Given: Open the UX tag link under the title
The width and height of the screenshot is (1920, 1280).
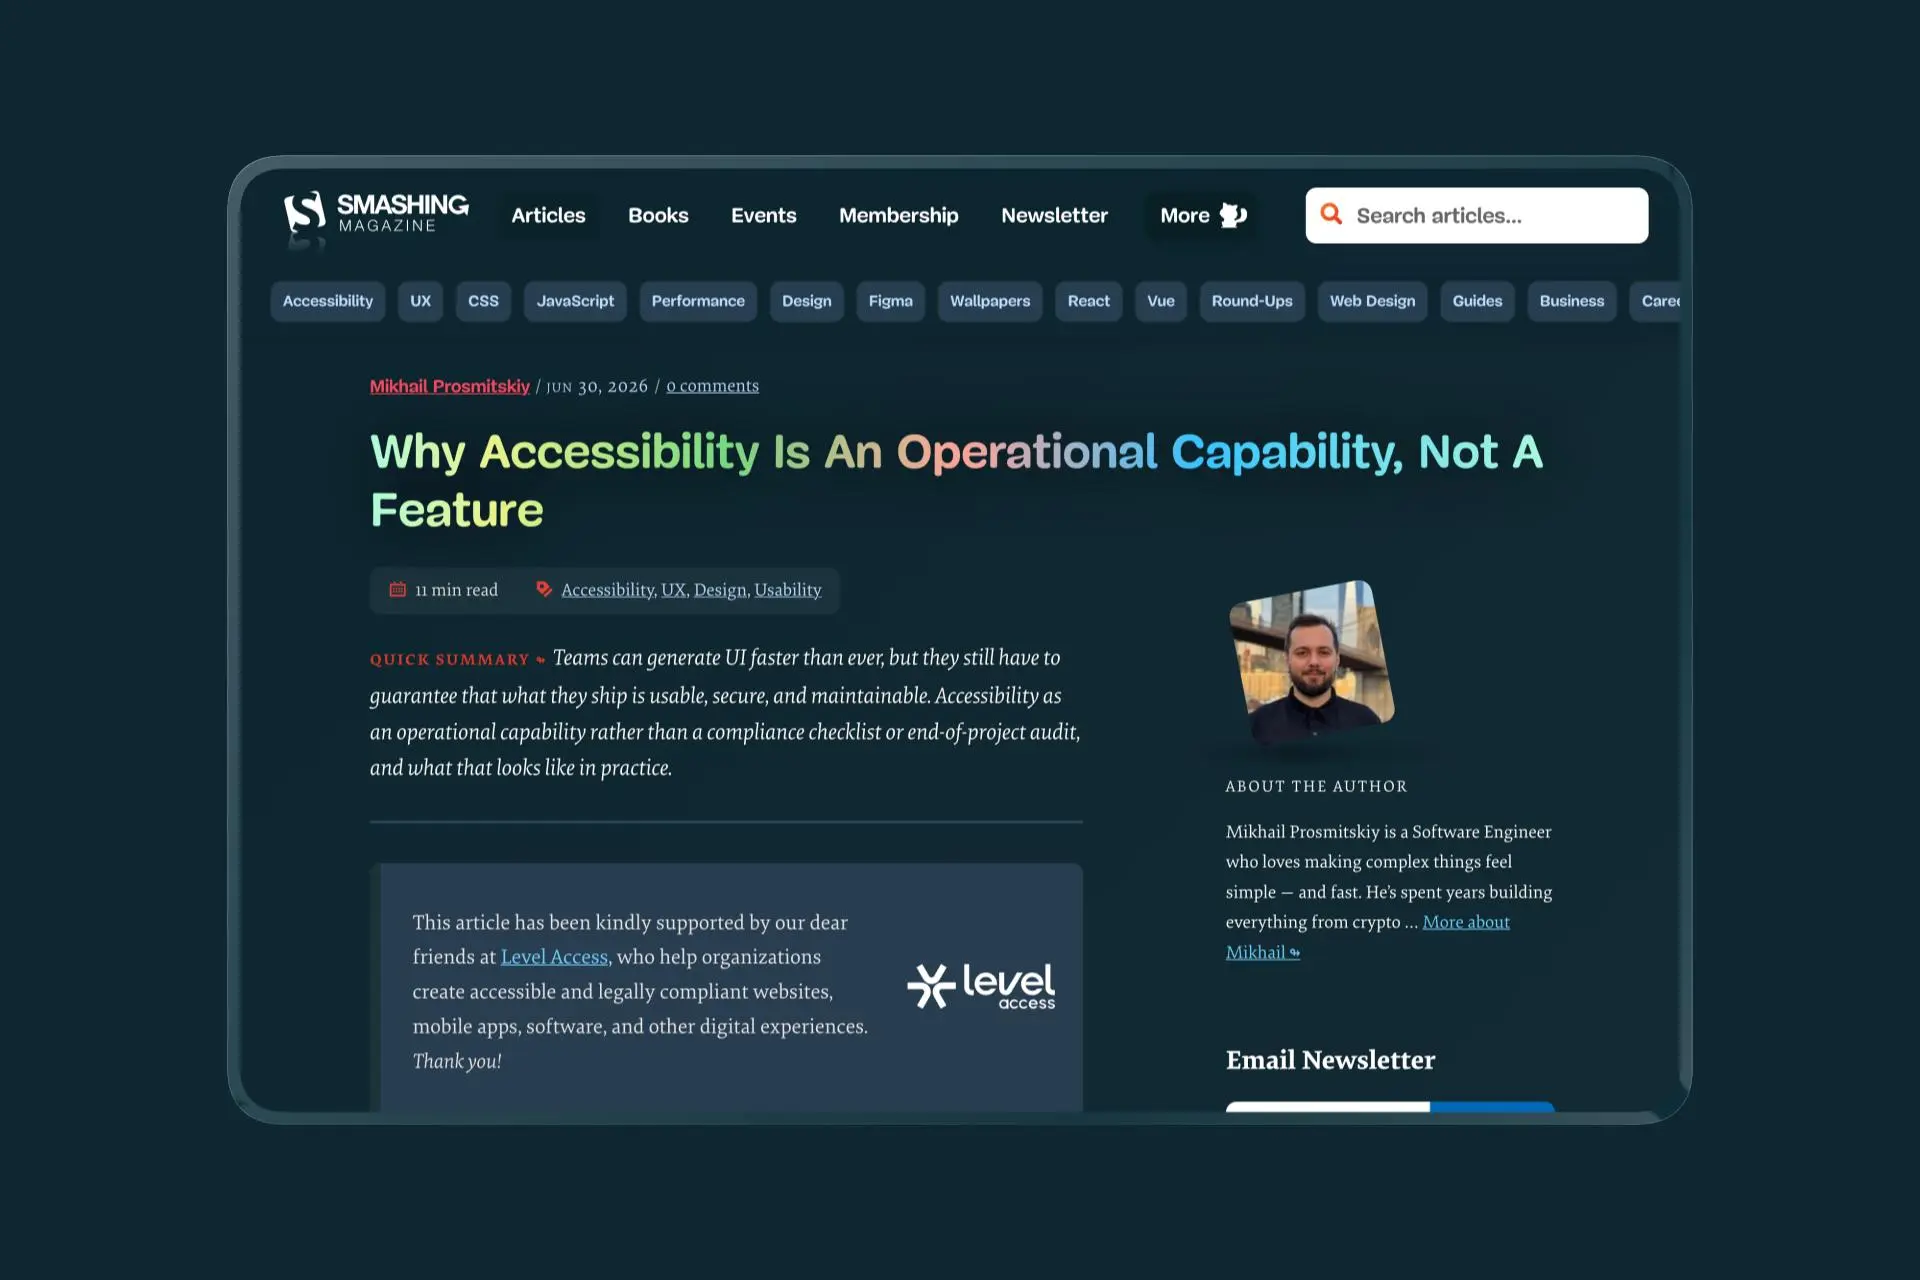Looking at the screenshot, I should coord(673,590).
